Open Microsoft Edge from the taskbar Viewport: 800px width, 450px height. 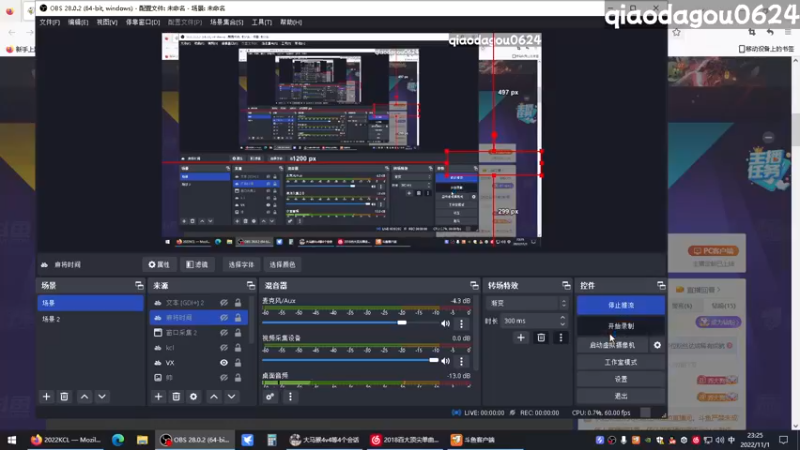[118, 440]
